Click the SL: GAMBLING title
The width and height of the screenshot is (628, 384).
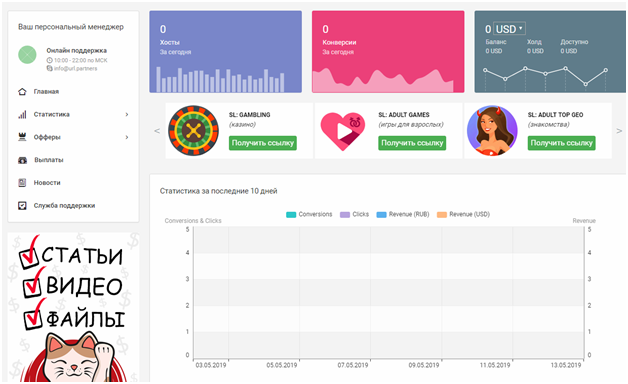point(250,115)
